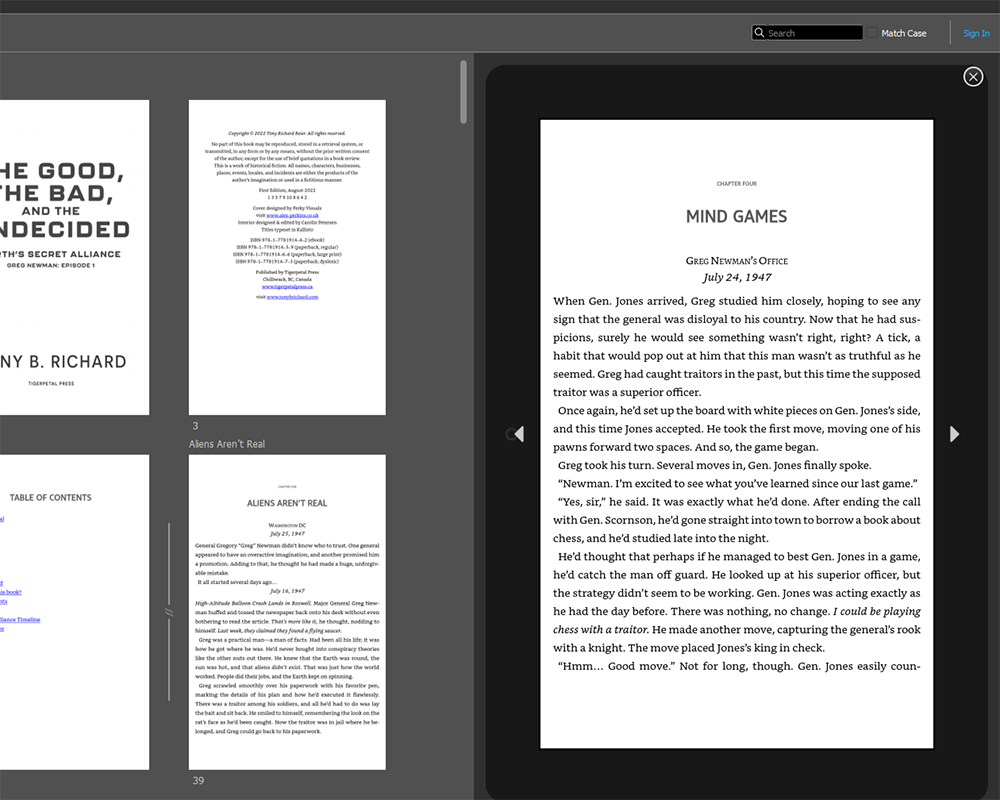Open the 'book?' table of contents link
Screen dimensions: 1000x800
click(x=10, y=592)
